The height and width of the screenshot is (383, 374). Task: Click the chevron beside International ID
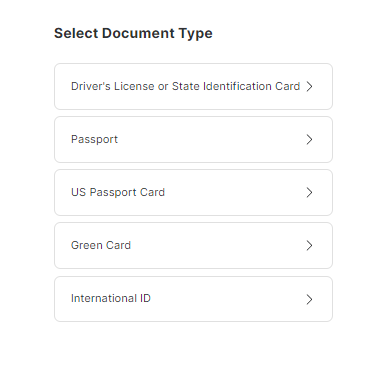309,299
